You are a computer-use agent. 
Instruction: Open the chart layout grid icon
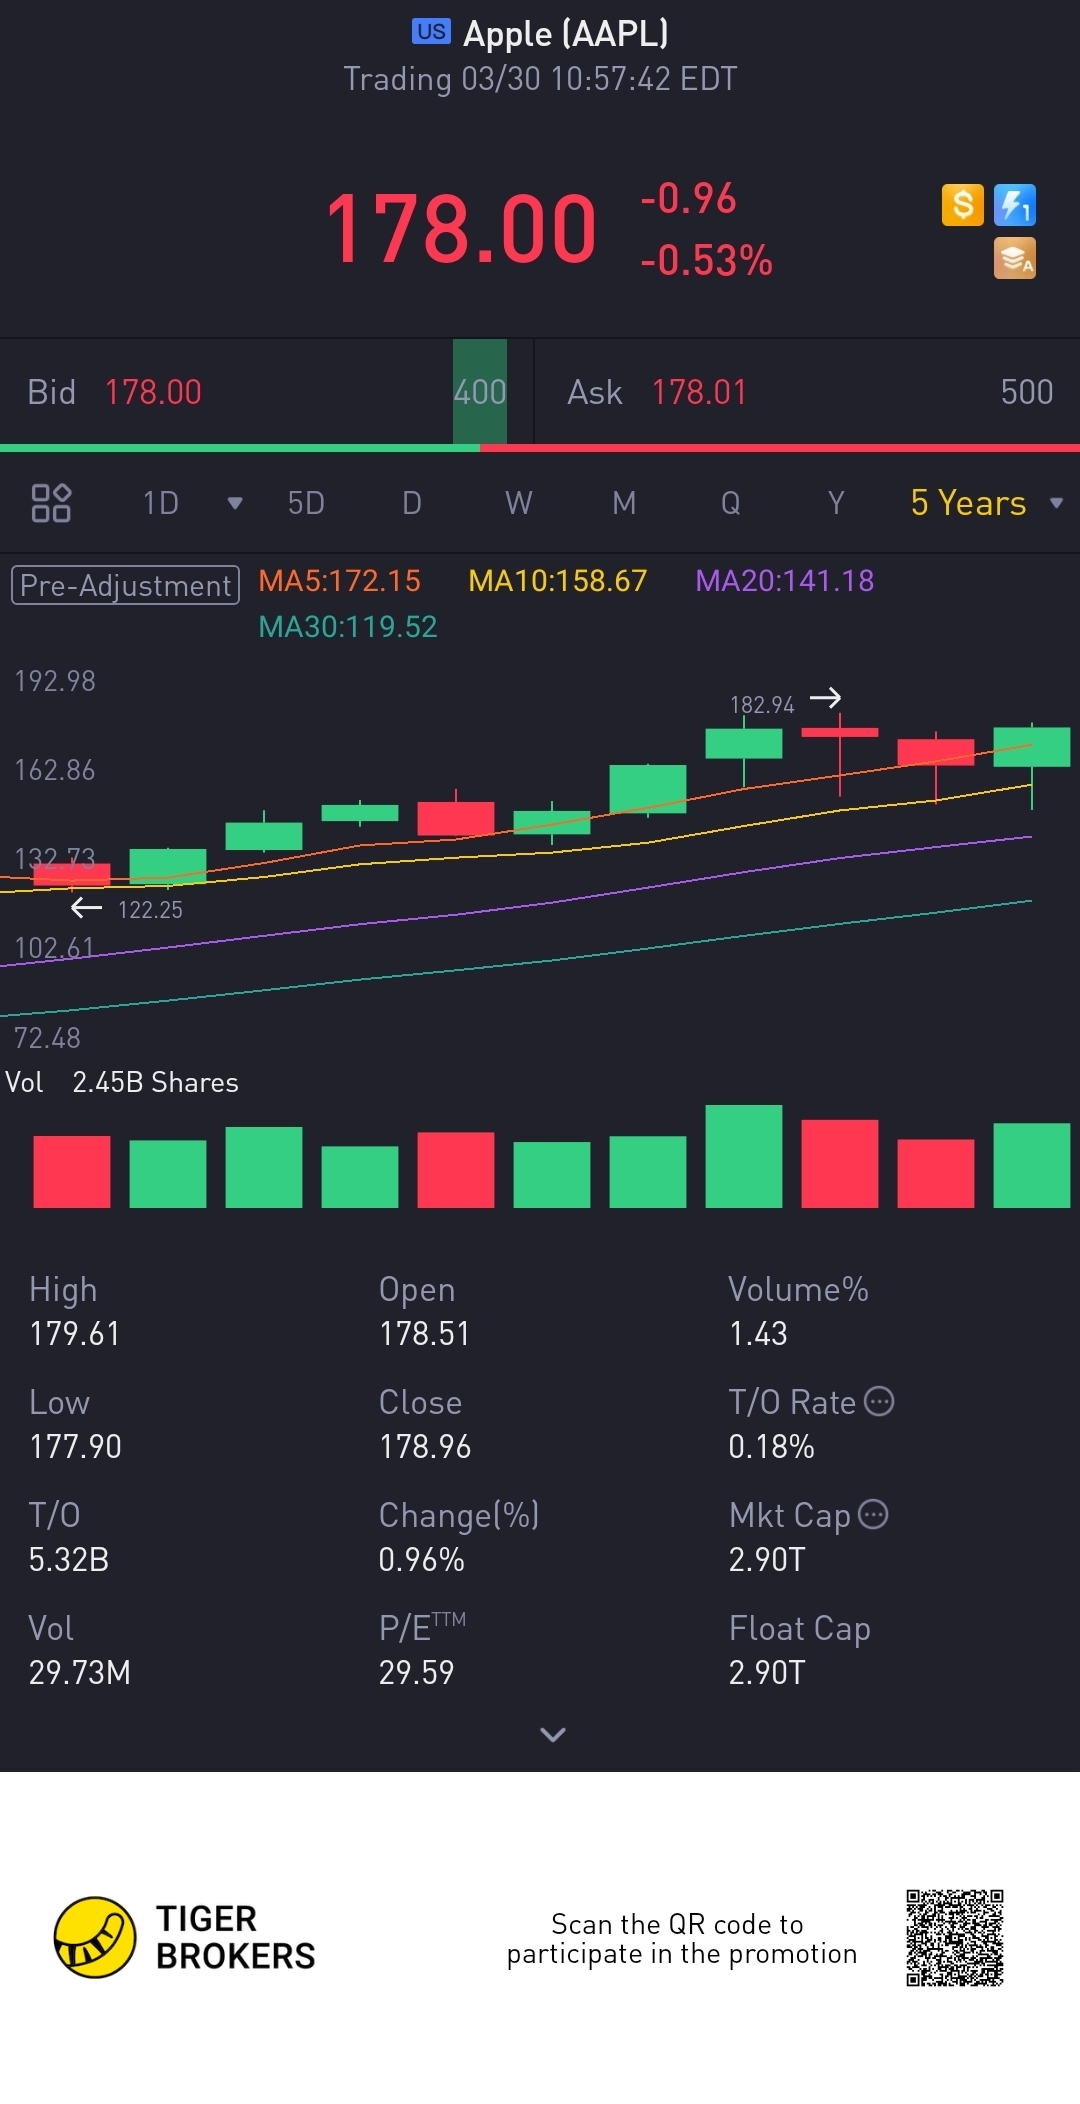point(51,503)
